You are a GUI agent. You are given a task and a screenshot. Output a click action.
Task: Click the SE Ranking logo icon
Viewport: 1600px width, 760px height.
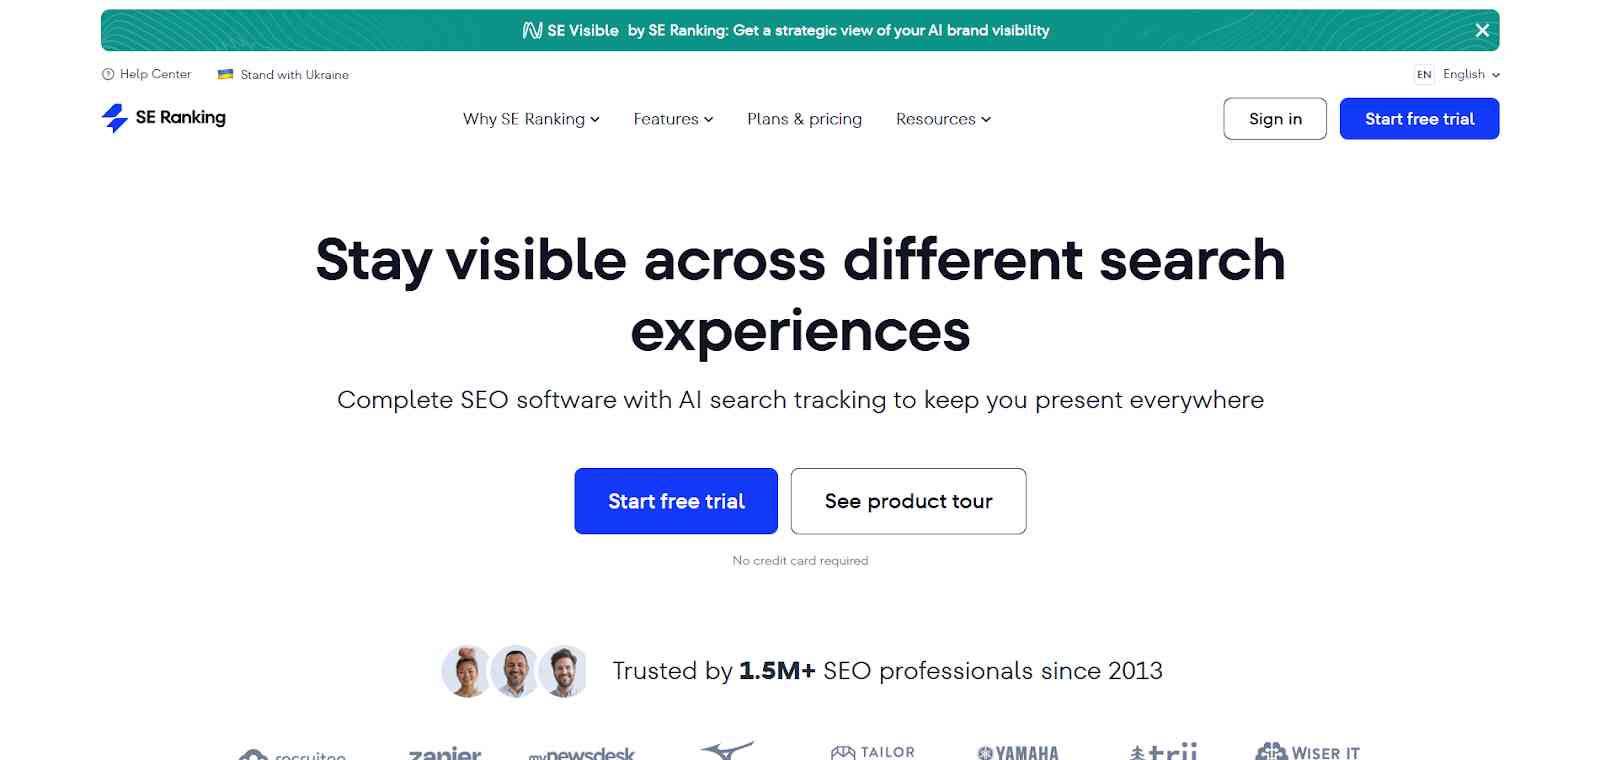point(115,118)
